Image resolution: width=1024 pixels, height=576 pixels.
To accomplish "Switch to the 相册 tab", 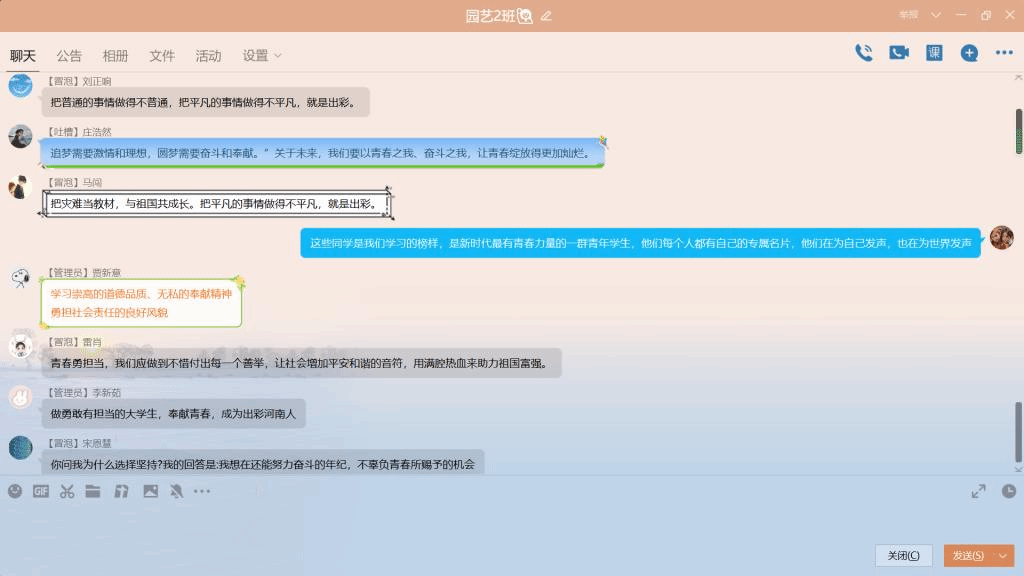I will tap(115, 56).
